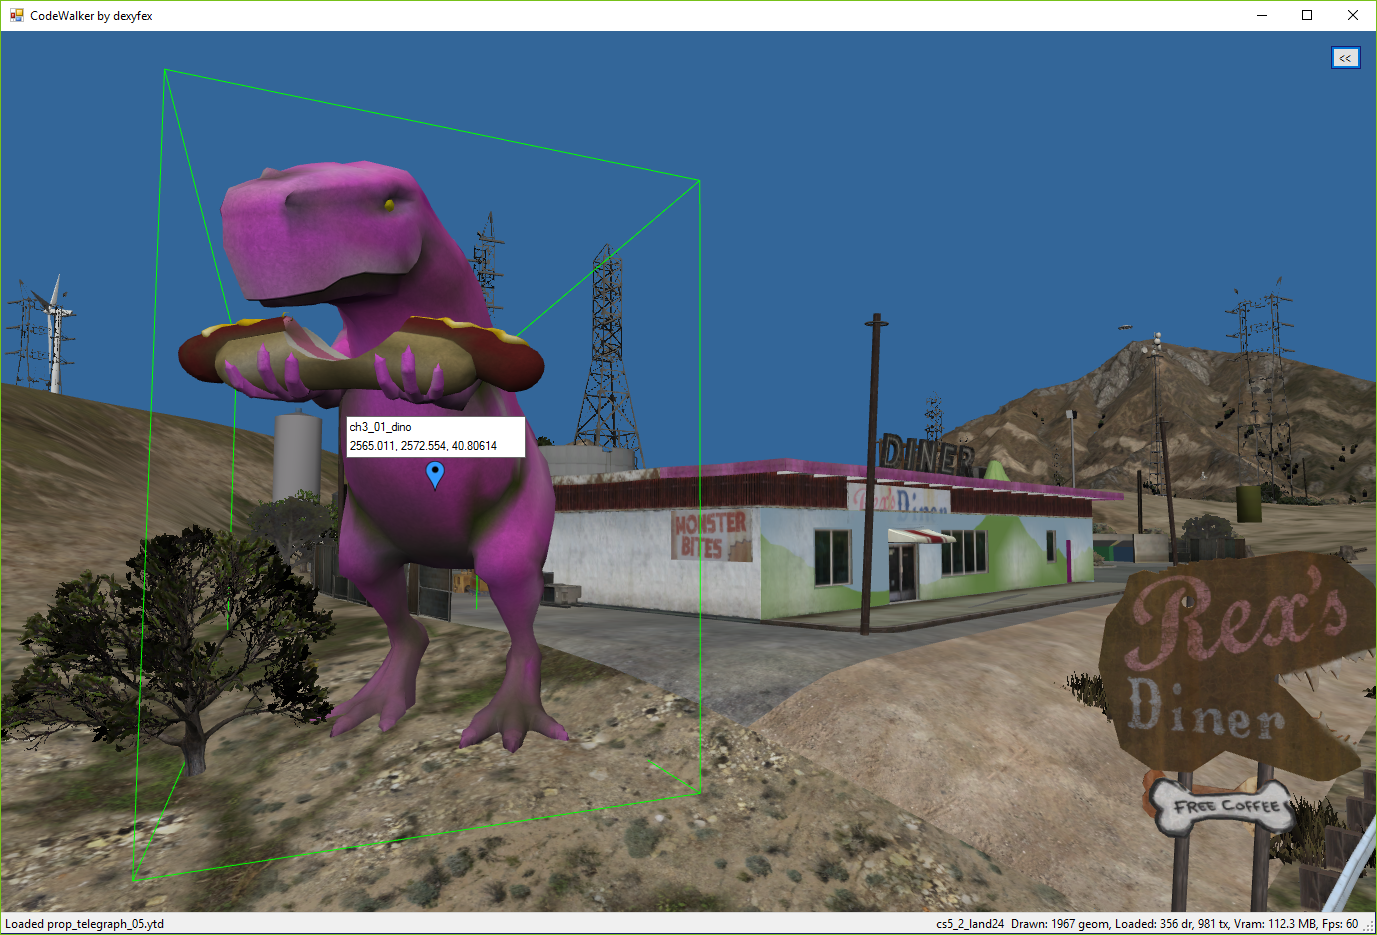Expand the tools panel with "<<" button

point(1345,58)
